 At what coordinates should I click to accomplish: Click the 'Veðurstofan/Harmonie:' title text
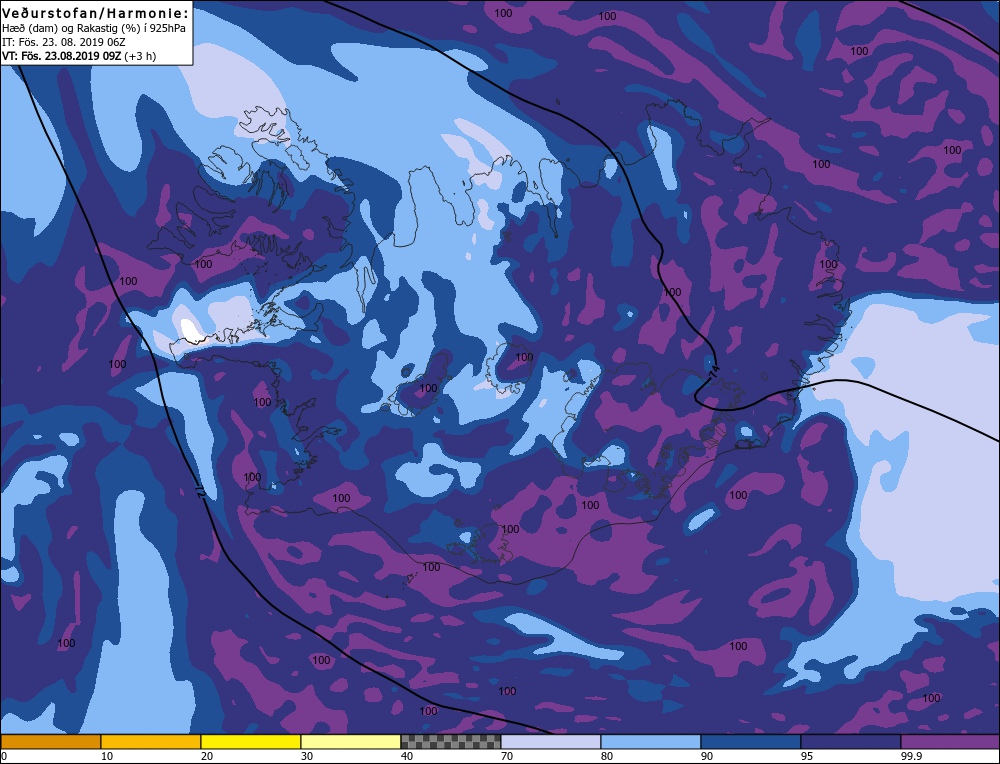click(x=96, y=13)
